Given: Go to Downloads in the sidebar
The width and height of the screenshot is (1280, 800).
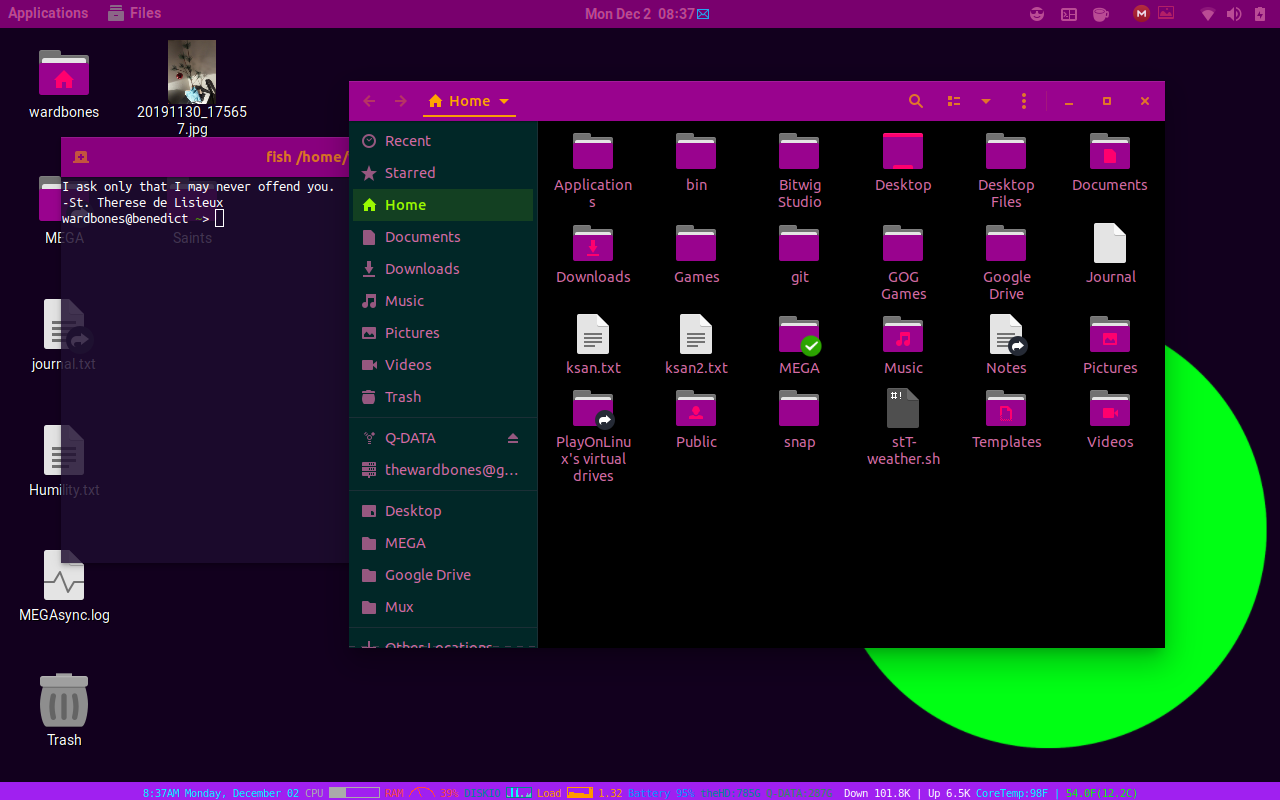Looking at the screenshot, I should click(443, 269).
